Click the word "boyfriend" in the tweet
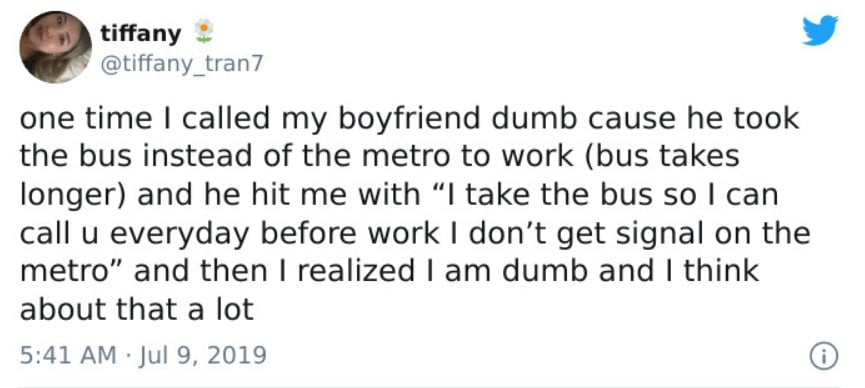Image resolution: width=865 pixels, height=388 pixels. click(x=409, y=120)
